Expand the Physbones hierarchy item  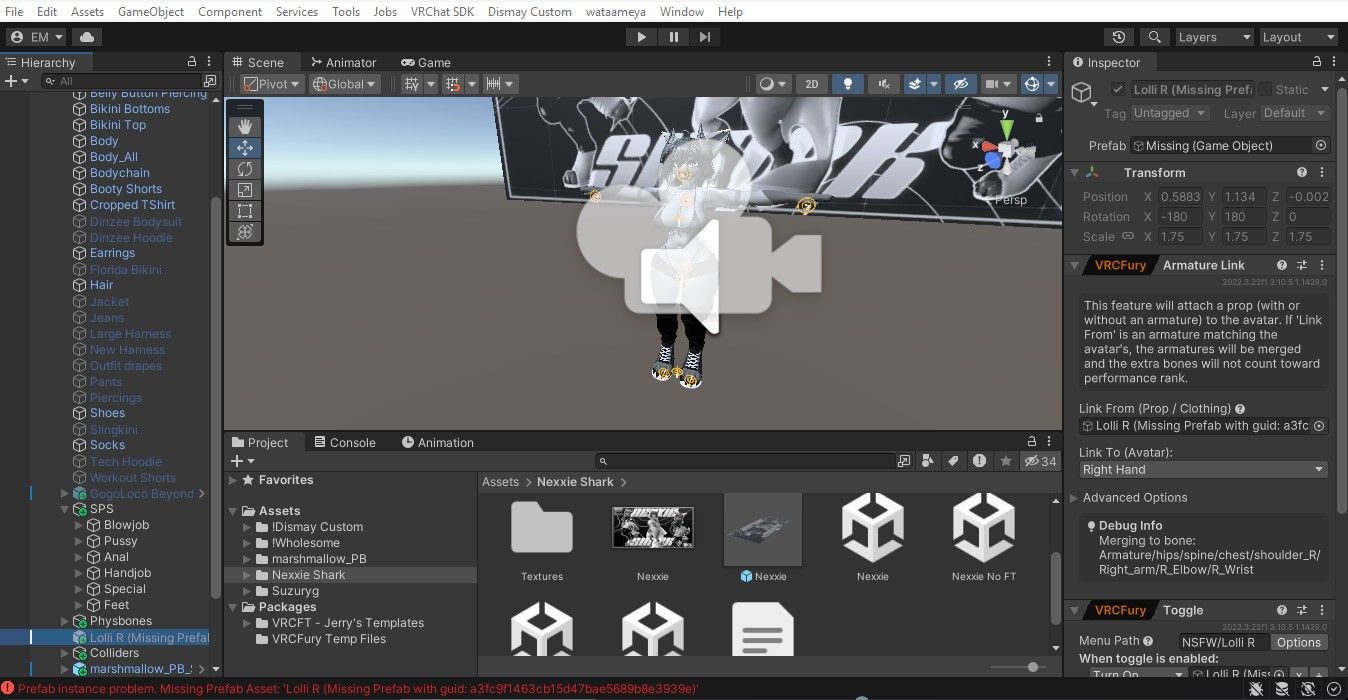click(x=65, y=621)
